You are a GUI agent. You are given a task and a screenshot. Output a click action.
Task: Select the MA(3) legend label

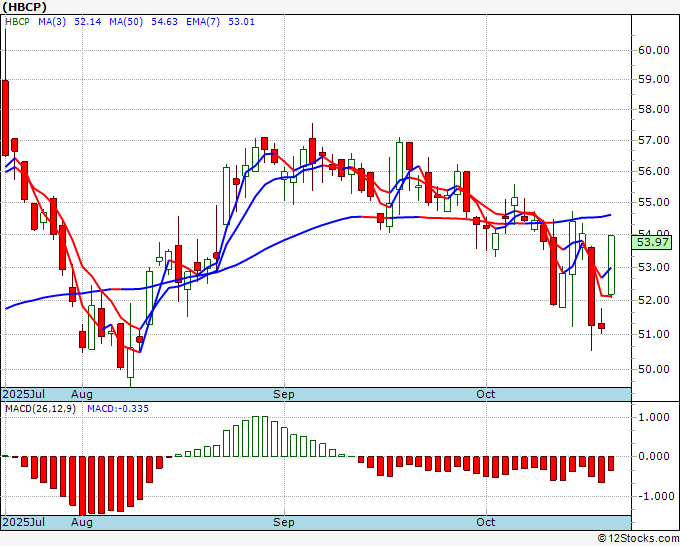tap(52, 21)
